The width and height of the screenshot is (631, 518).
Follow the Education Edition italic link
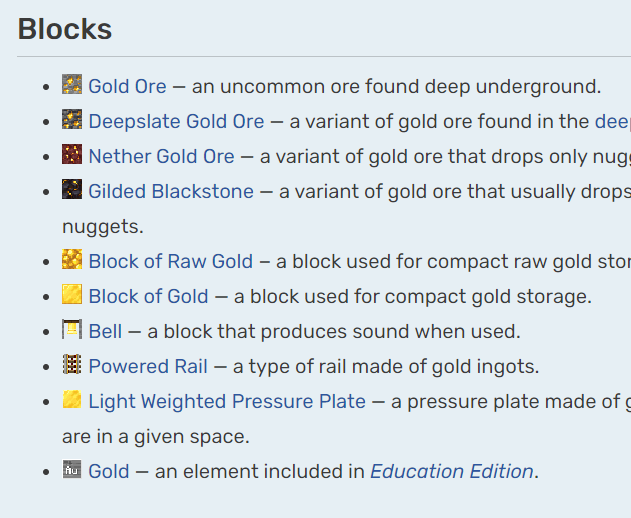(x=452, y=472)
